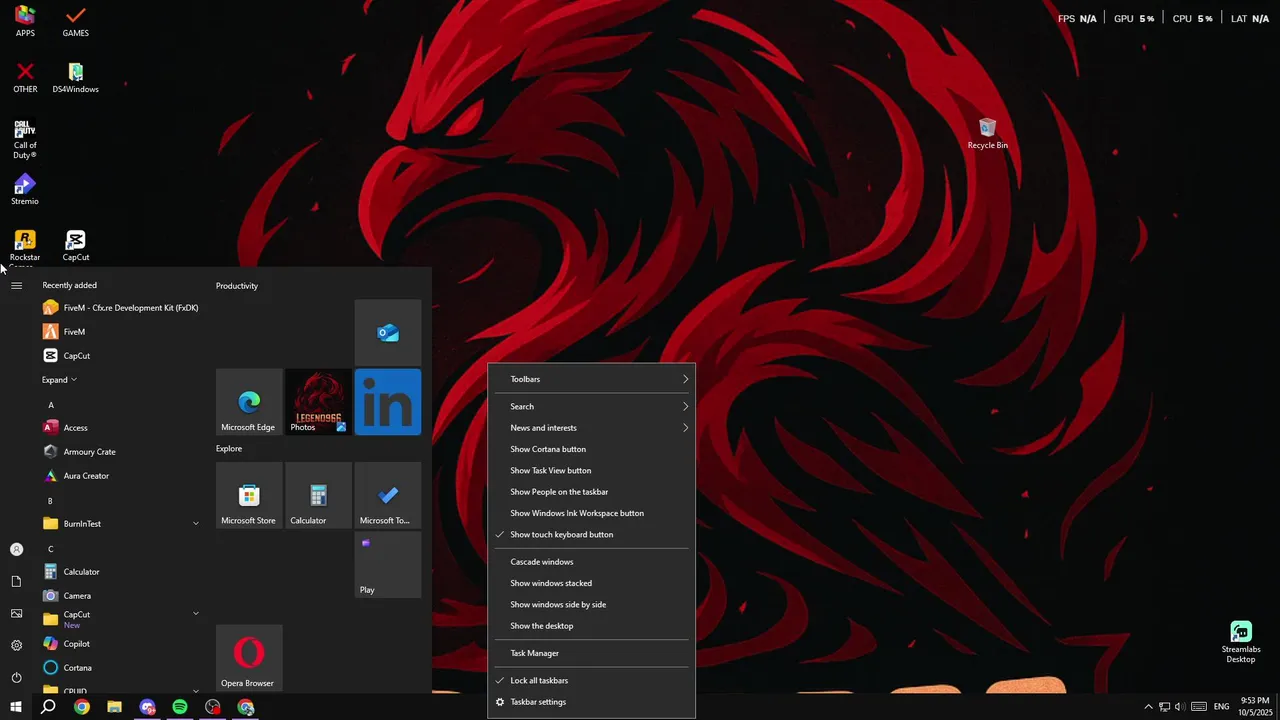Choose Show windows side by side
Image resolution: width=1280 pixels, height=720 pixels.
591,604
